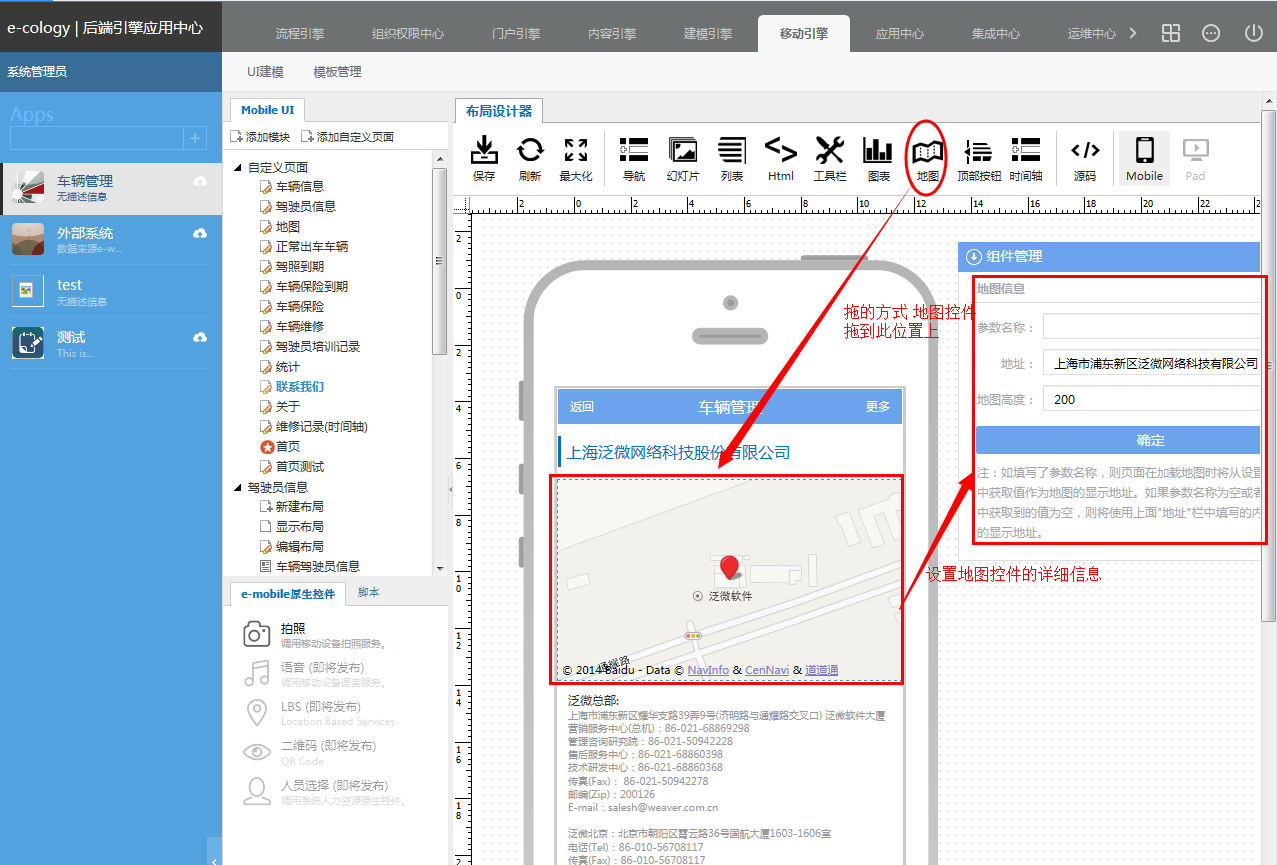Click 更多 in the phone preview header
The image size is (1277, 865).
click(x=878, y=406)
